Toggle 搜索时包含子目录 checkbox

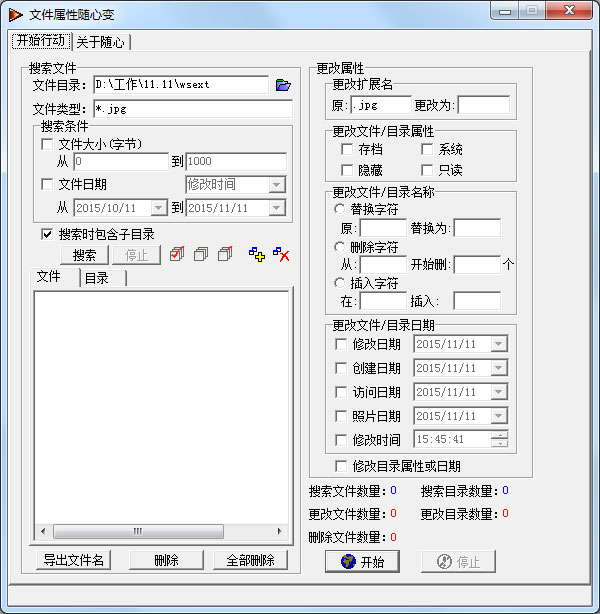tap(47, 234)
